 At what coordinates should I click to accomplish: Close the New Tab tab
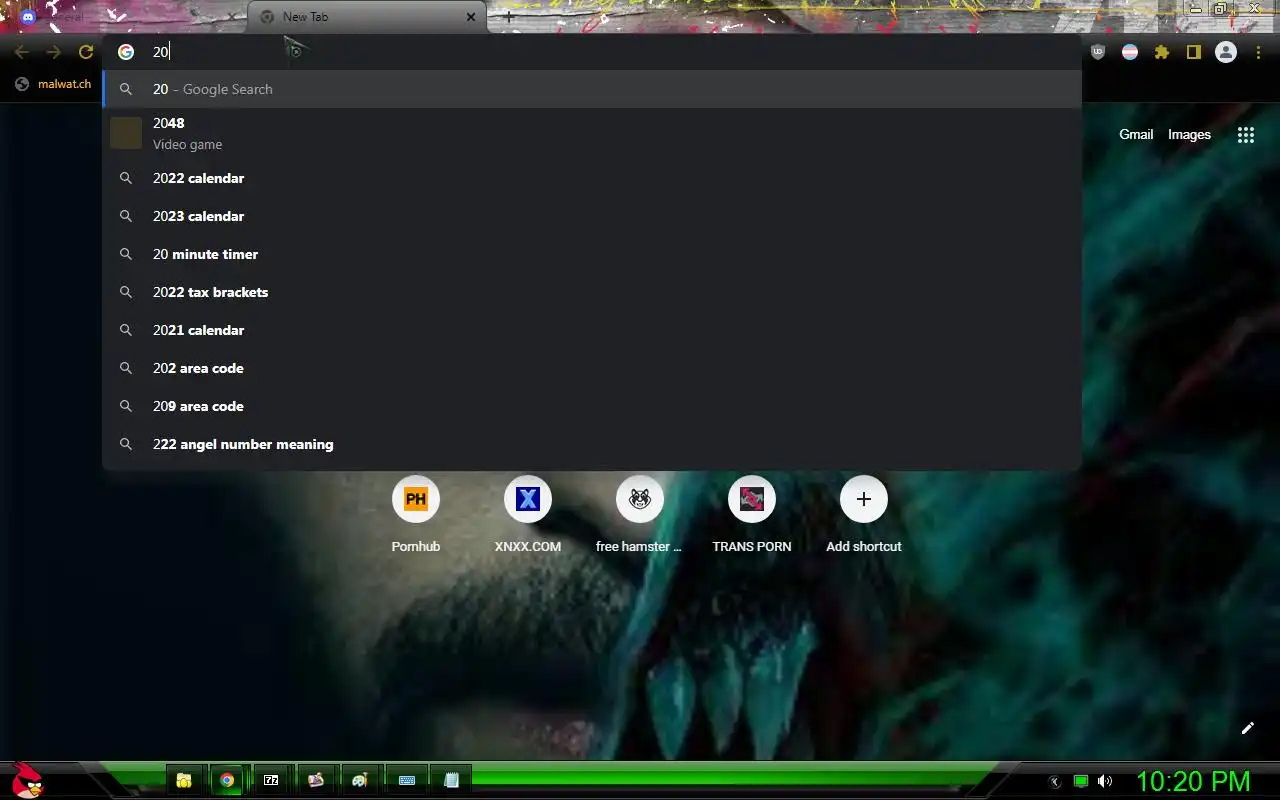(471, 17)
